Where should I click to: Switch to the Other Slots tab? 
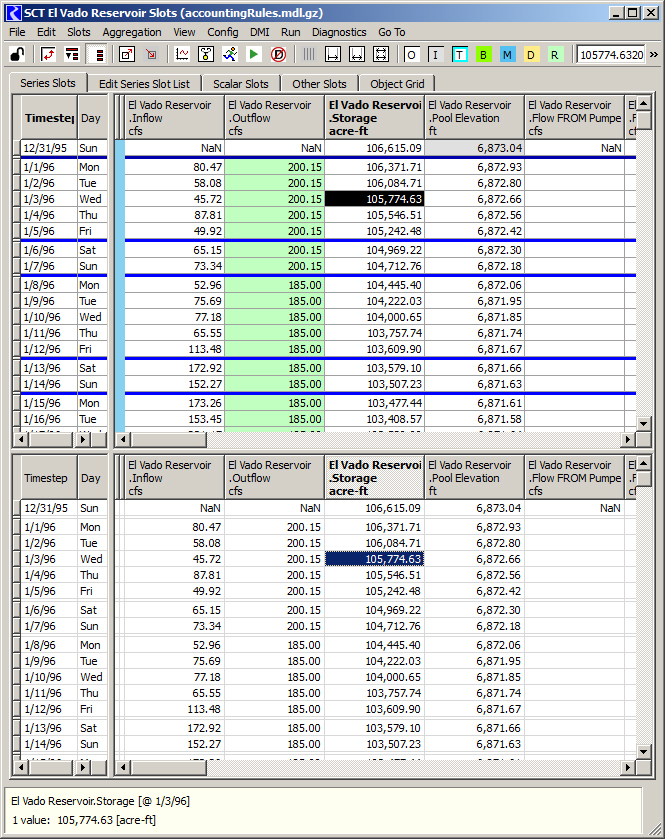(x=319, y=84)
